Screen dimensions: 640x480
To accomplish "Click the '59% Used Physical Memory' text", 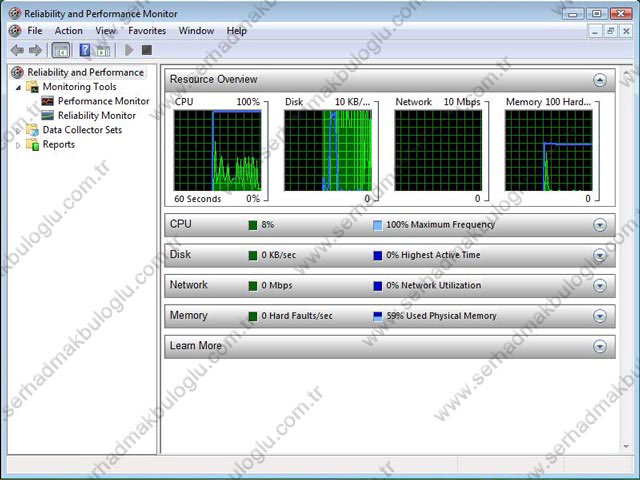I will [442, 316].
